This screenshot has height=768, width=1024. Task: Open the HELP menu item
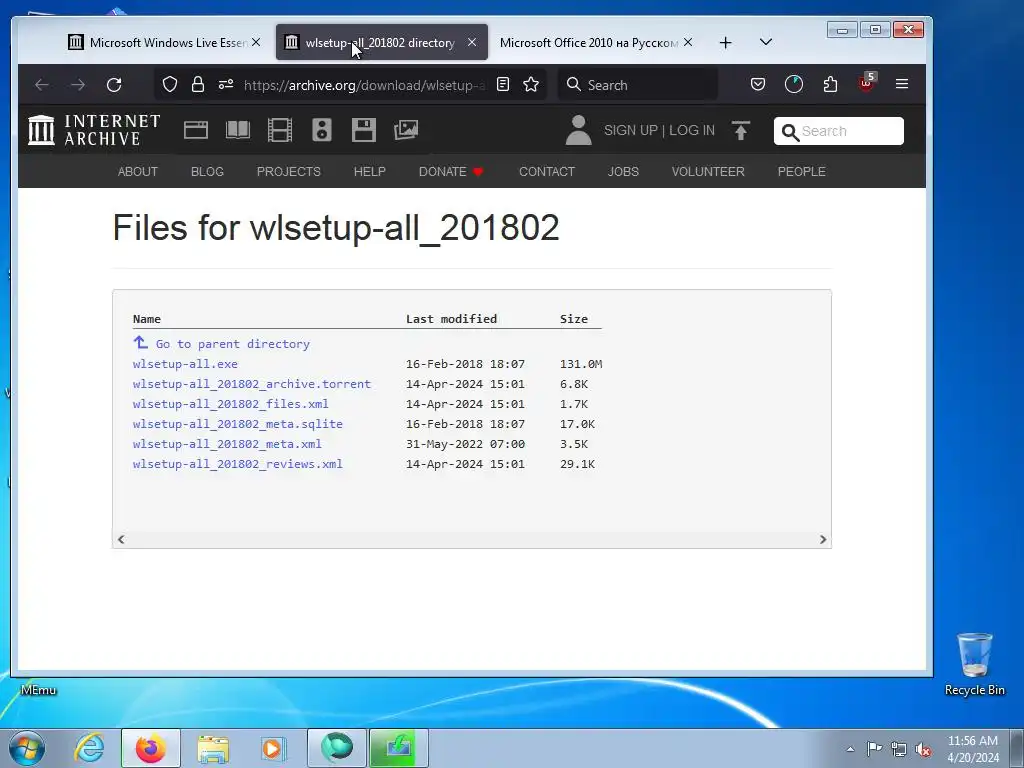pos(370,171)
